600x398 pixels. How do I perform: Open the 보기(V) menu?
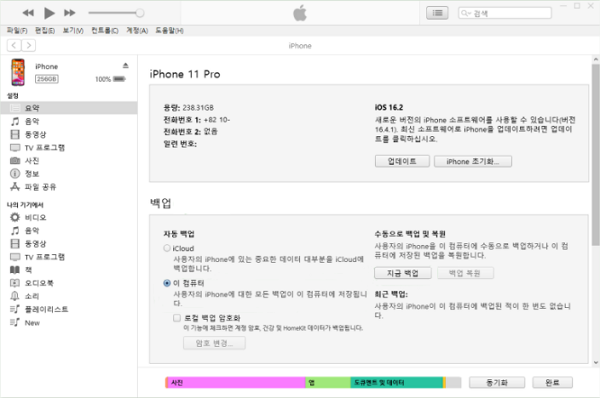tap(73, 31)
